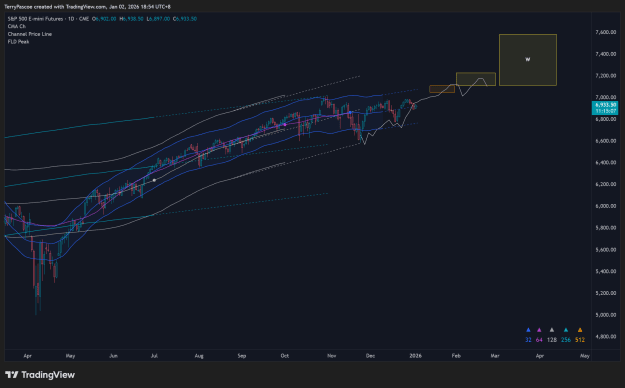Screen dimensions: 625x388
Task: Click the Jul label on the time axis
Action: 154,356
